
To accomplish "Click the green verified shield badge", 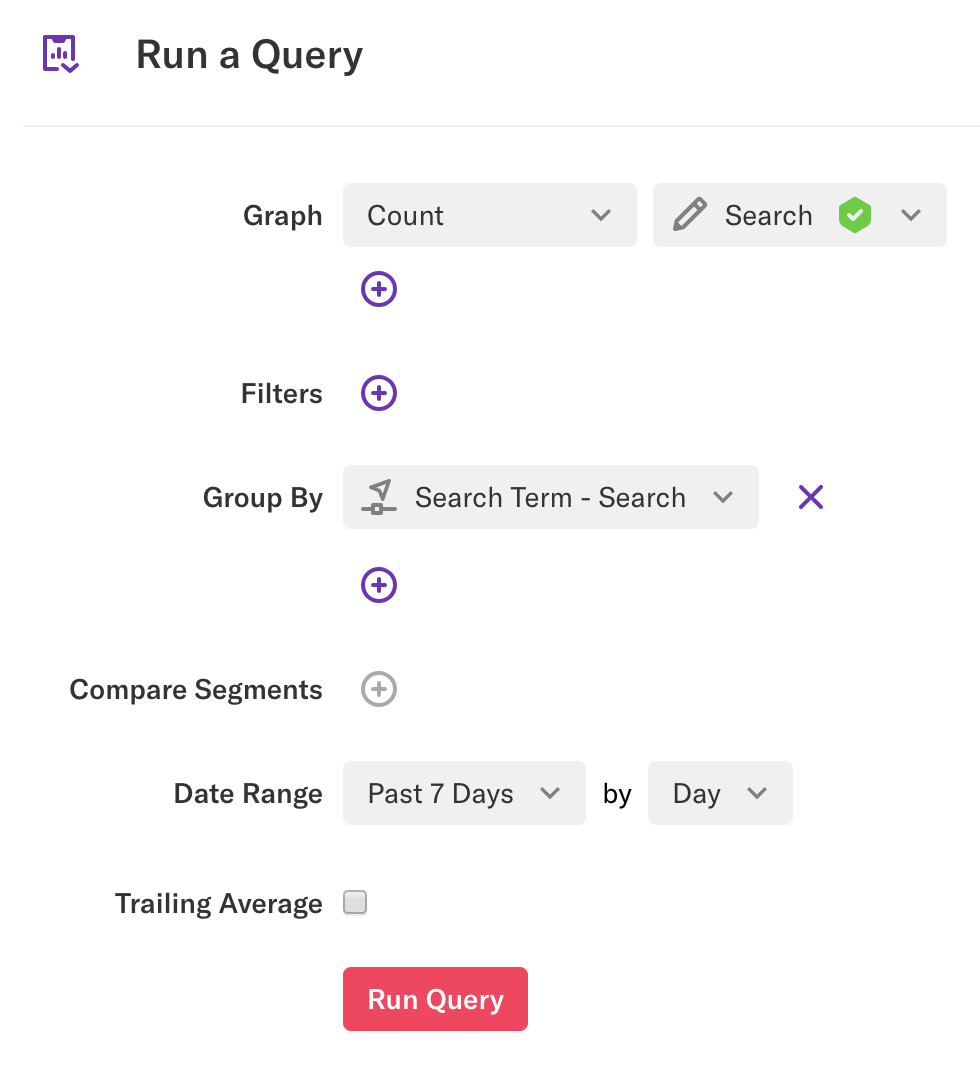I will pos(854,215).
